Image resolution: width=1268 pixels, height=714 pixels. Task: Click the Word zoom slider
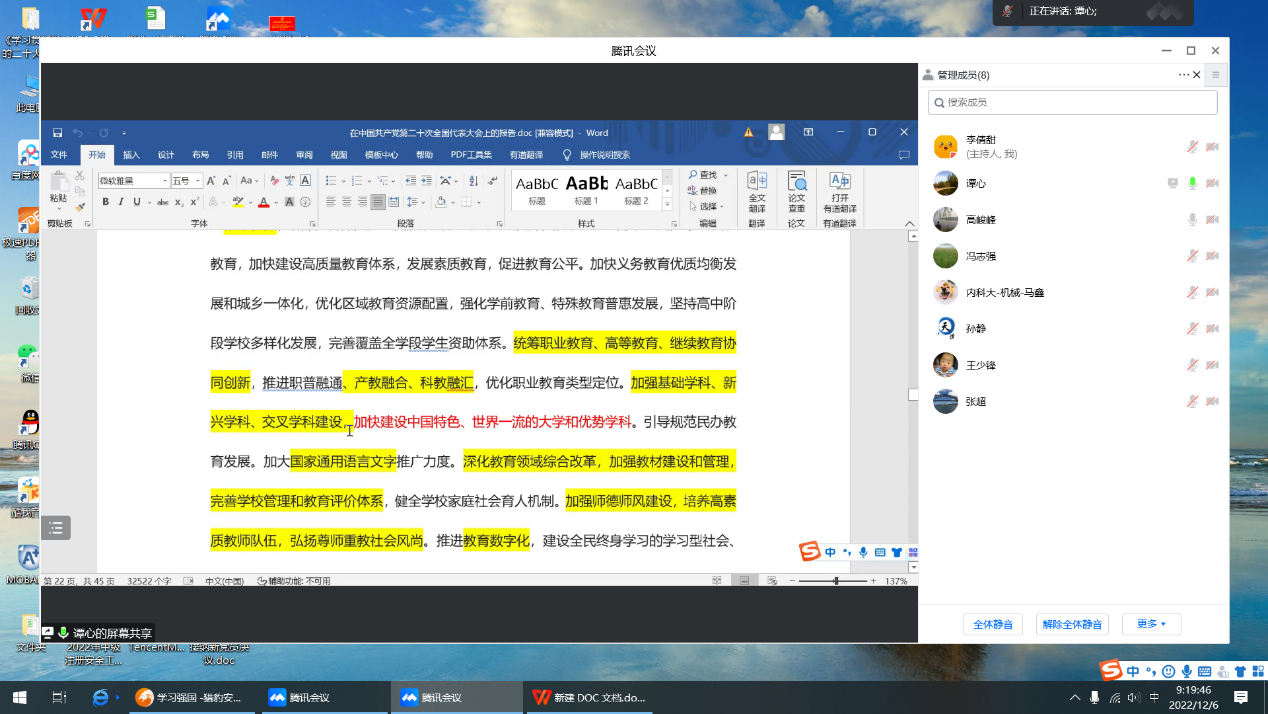point(836,581)
